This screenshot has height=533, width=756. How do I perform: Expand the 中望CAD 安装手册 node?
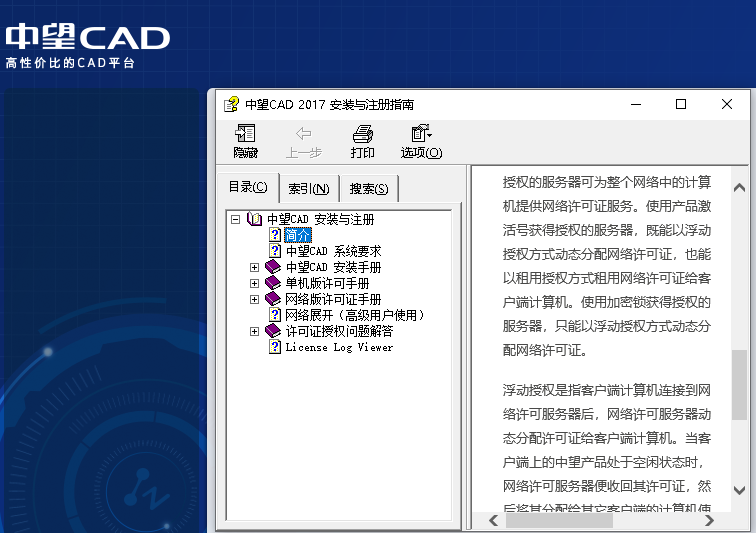pyautogui.click(x=255, y=267)
